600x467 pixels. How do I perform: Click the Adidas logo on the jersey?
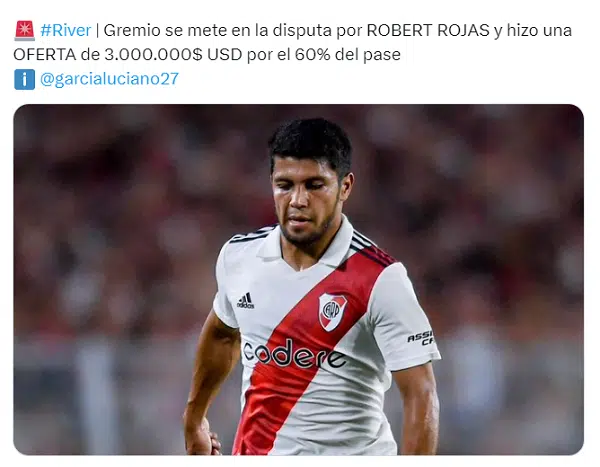pyautogui.click(x=245, y=301)
